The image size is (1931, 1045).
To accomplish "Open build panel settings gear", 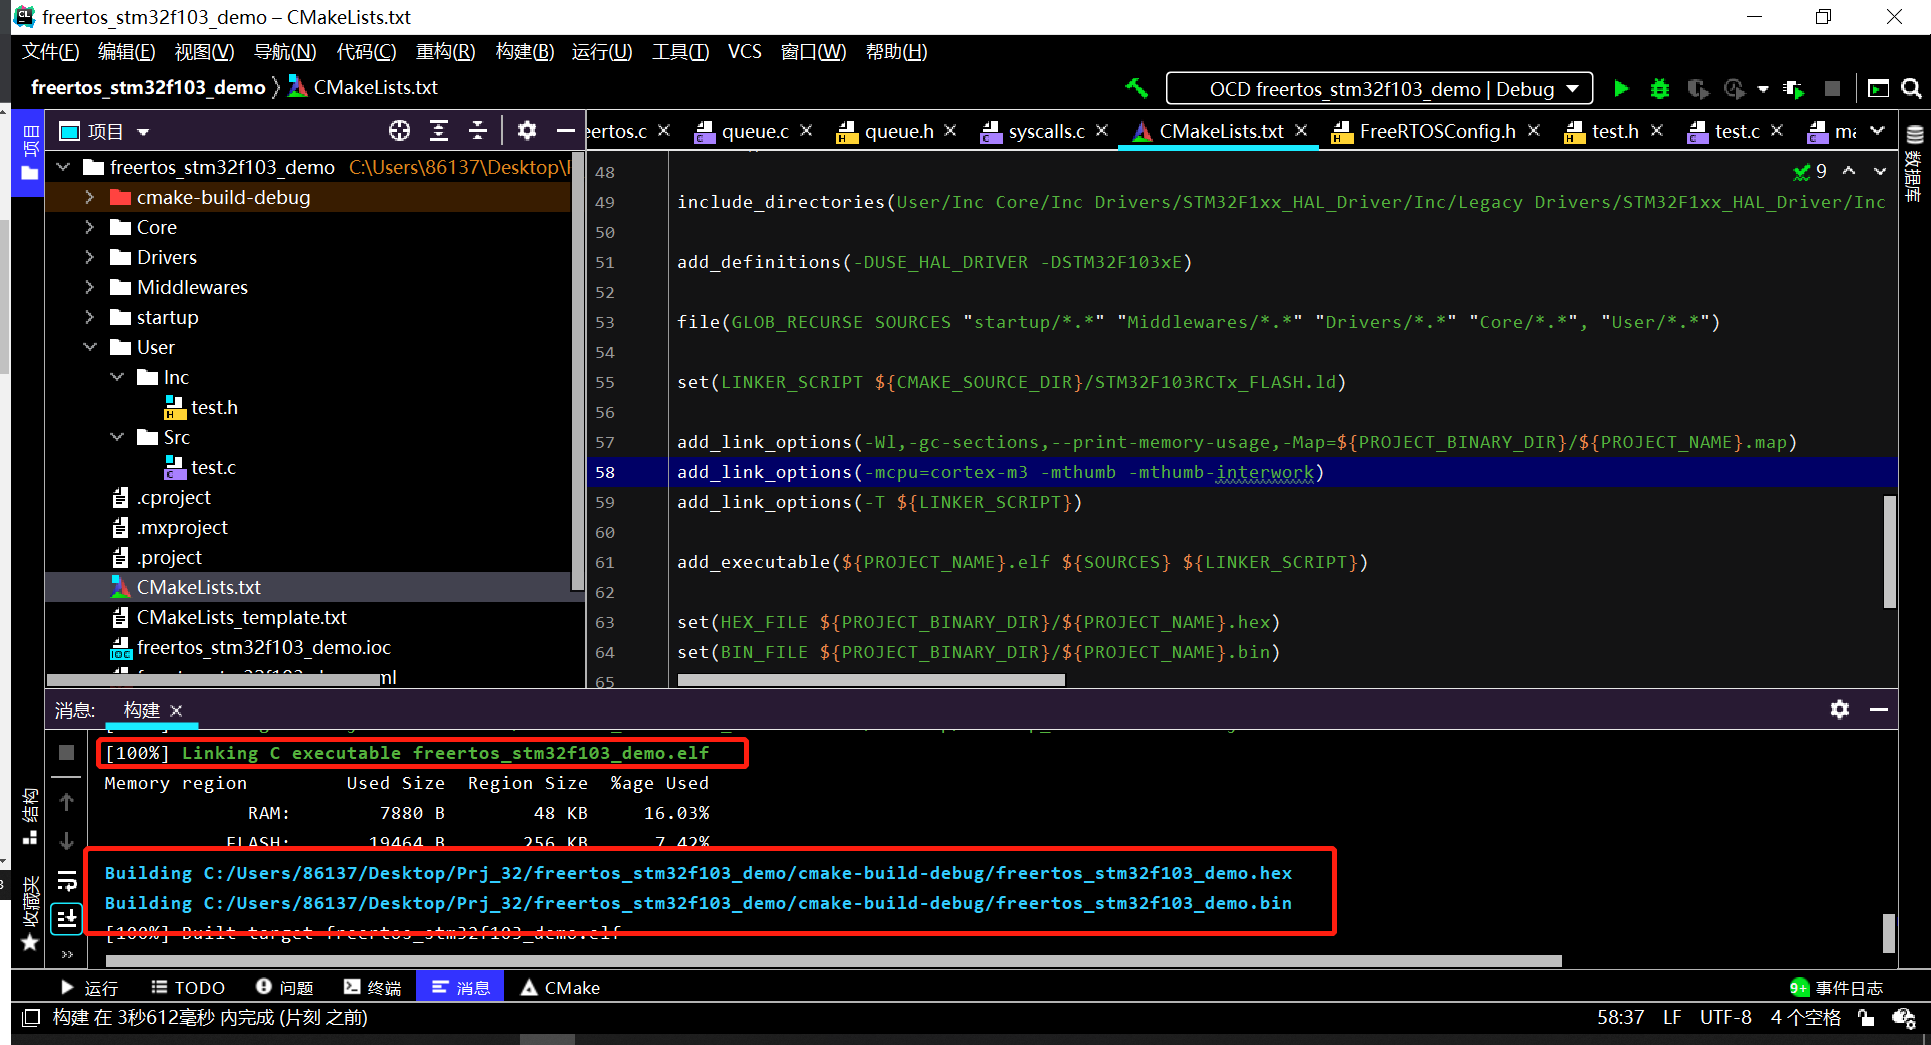I will coord(1840,709).
